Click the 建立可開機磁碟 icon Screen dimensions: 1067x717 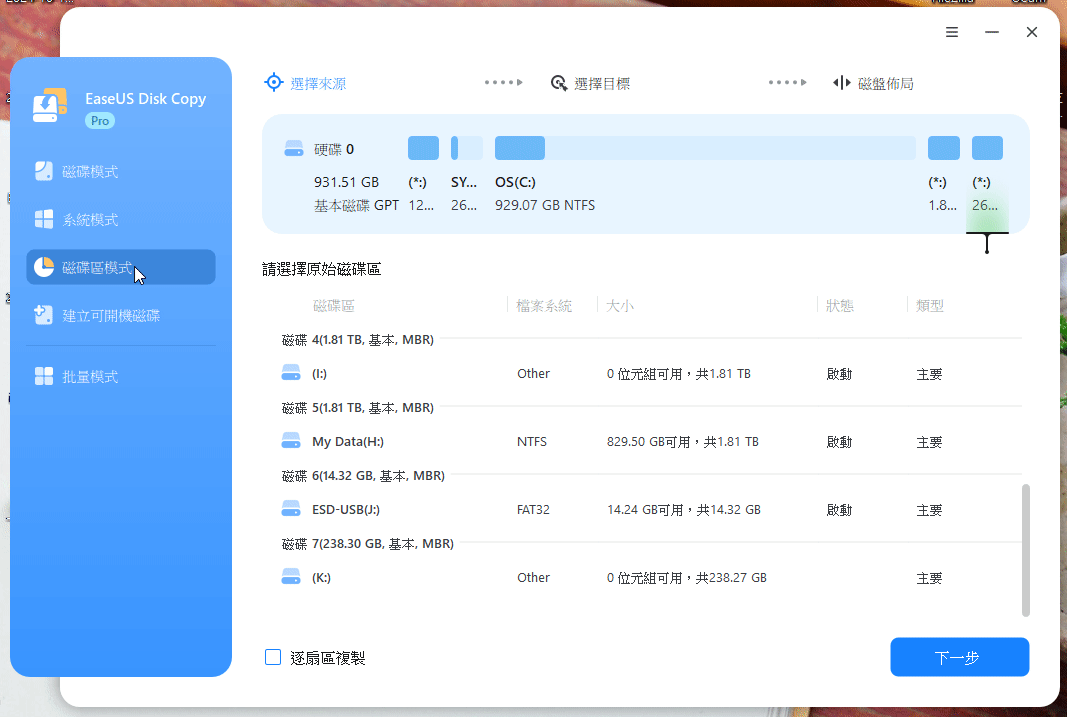[x=44, y=315]
